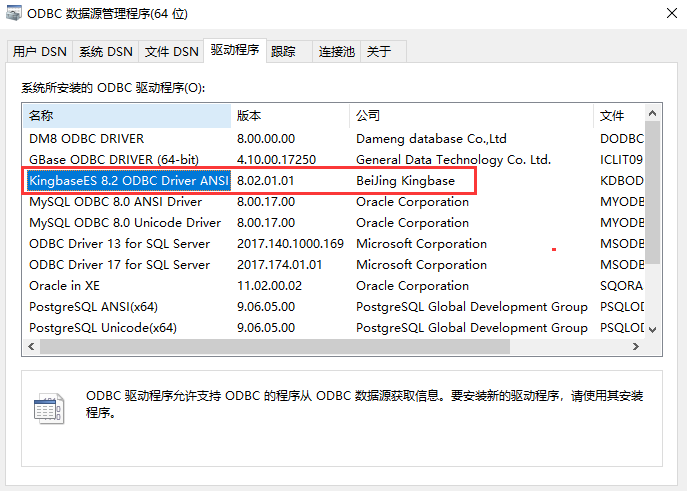Sort drivers by 公司 column header
This screenshot has width=687, height=491.
point(471,116)
